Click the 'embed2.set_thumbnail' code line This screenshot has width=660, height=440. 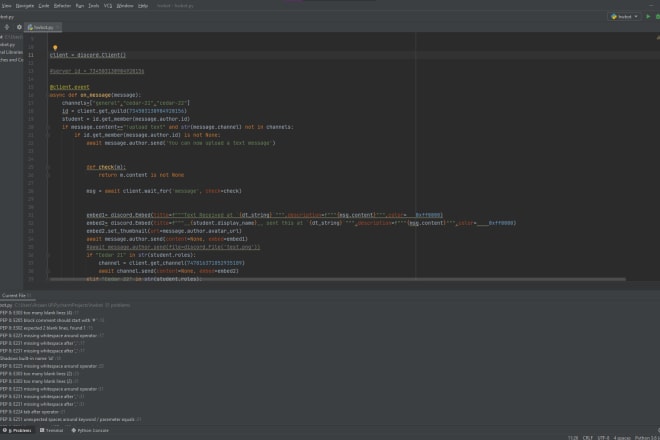coord(164,231)
